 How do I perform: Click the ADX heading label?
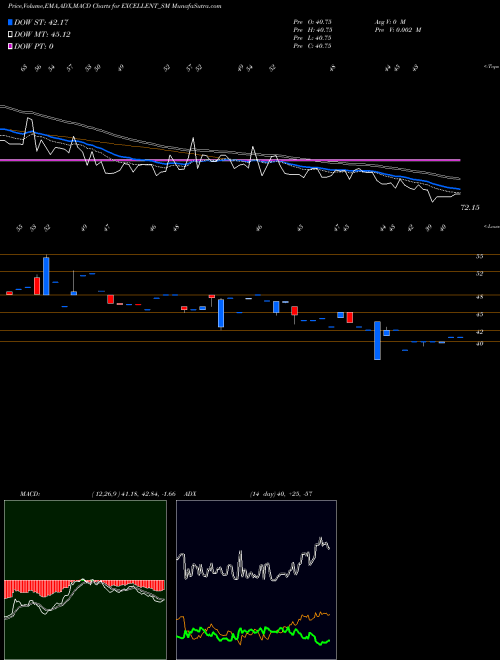point(191,494)
